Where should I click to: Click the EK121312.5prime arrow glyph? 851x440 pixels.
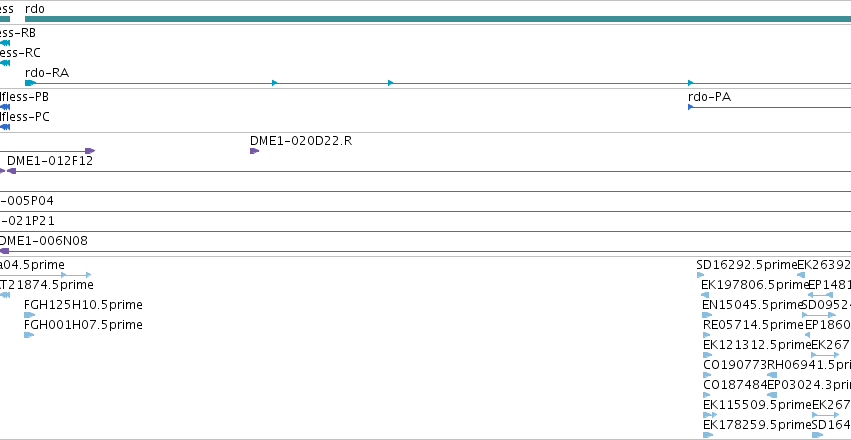point(708,355)
